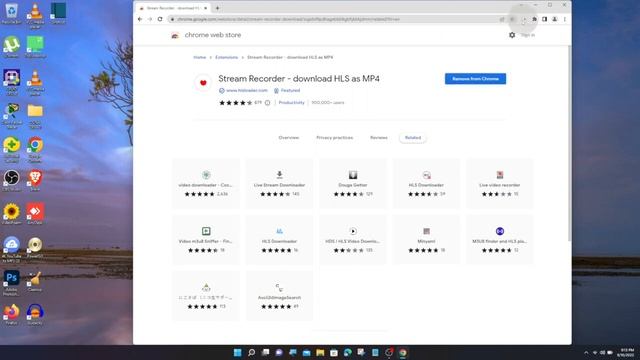Viewport: 640px width, 360px height.
Task: Open the video downloader - Coc... card
Action: click(206, 184)
